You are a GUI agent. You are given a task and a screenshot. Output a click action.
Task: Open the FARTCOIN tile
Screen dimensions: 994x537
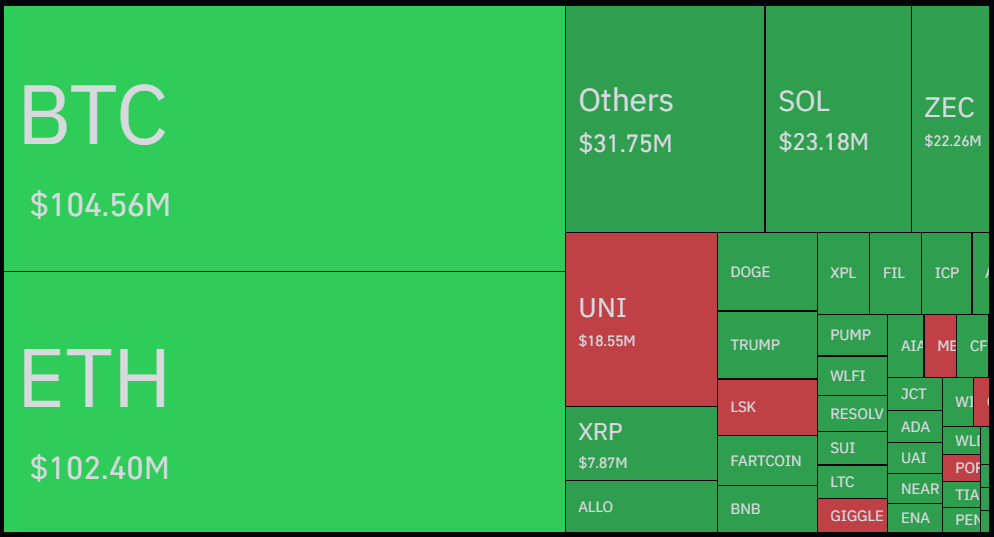point(767,461)
